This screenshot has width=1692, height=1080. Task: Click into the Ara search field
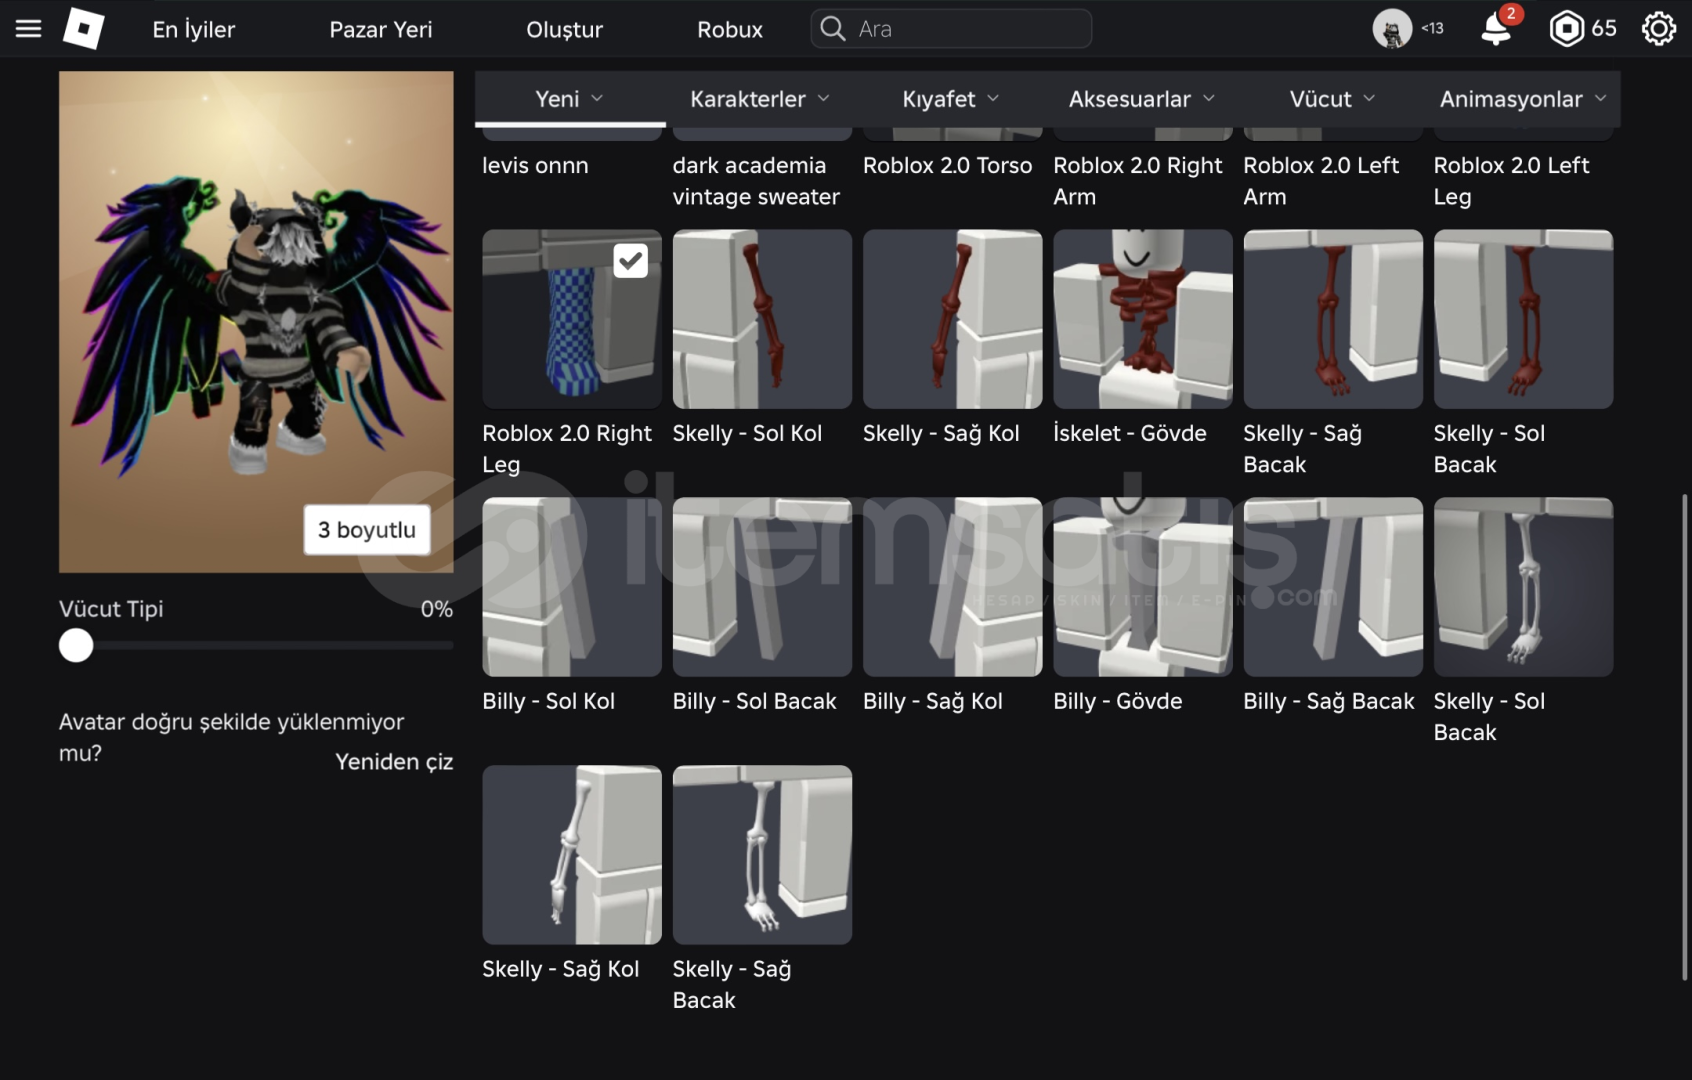pyautogui.click(x=951, y=29)
